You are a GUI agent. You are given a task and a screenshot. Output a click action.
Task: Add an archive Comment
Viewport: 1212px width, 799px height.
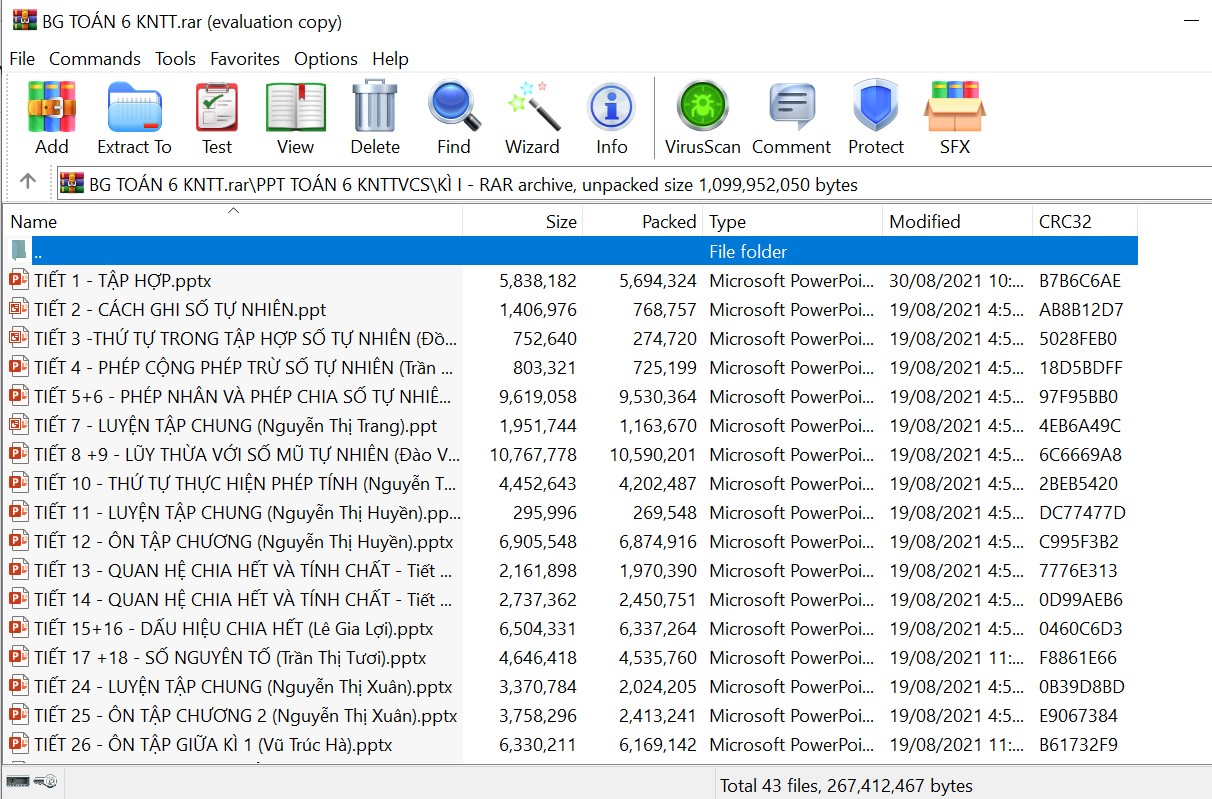791,107
